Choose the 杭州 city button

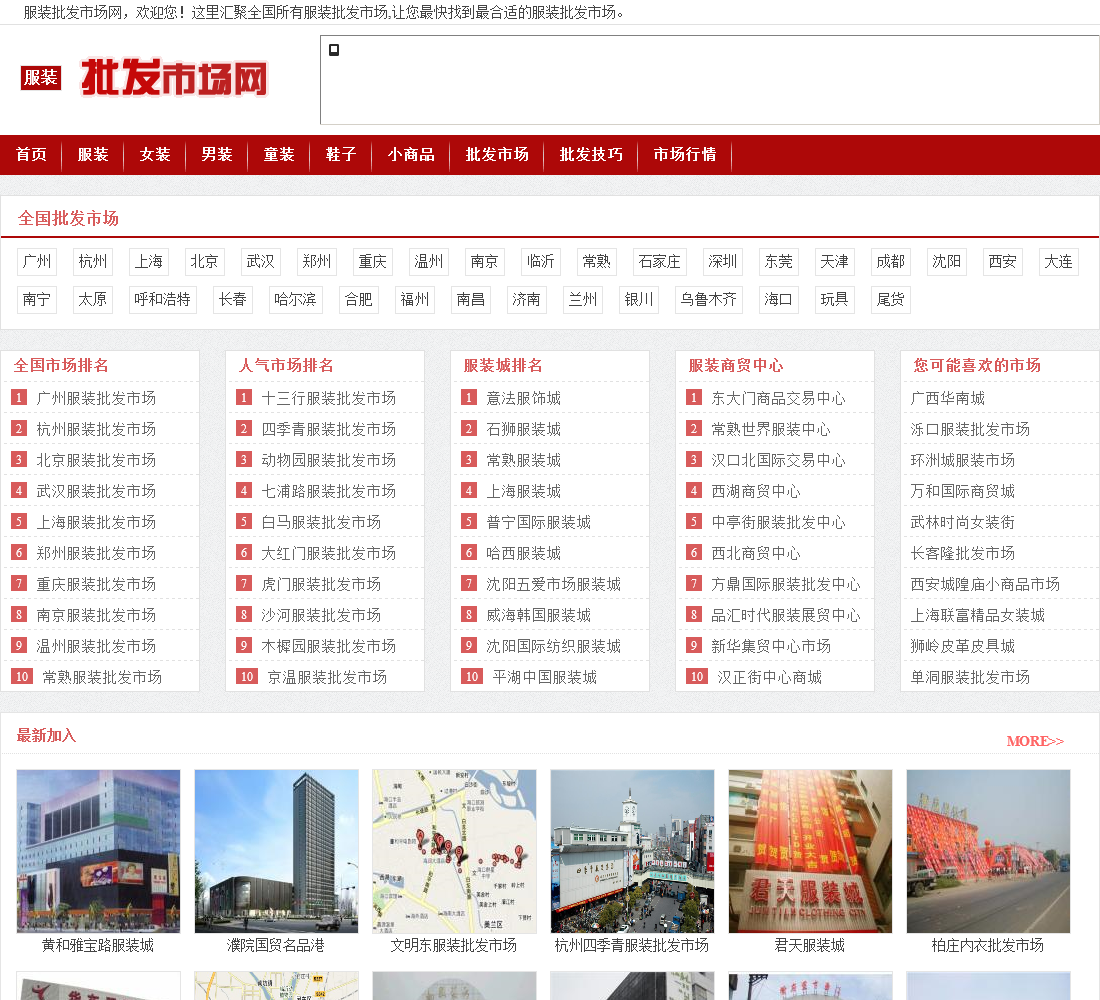[93, 262]
